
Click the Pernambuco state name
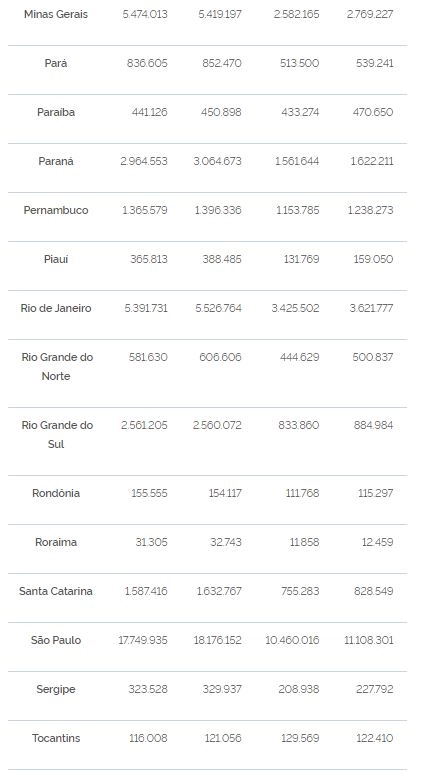point(56,210)
